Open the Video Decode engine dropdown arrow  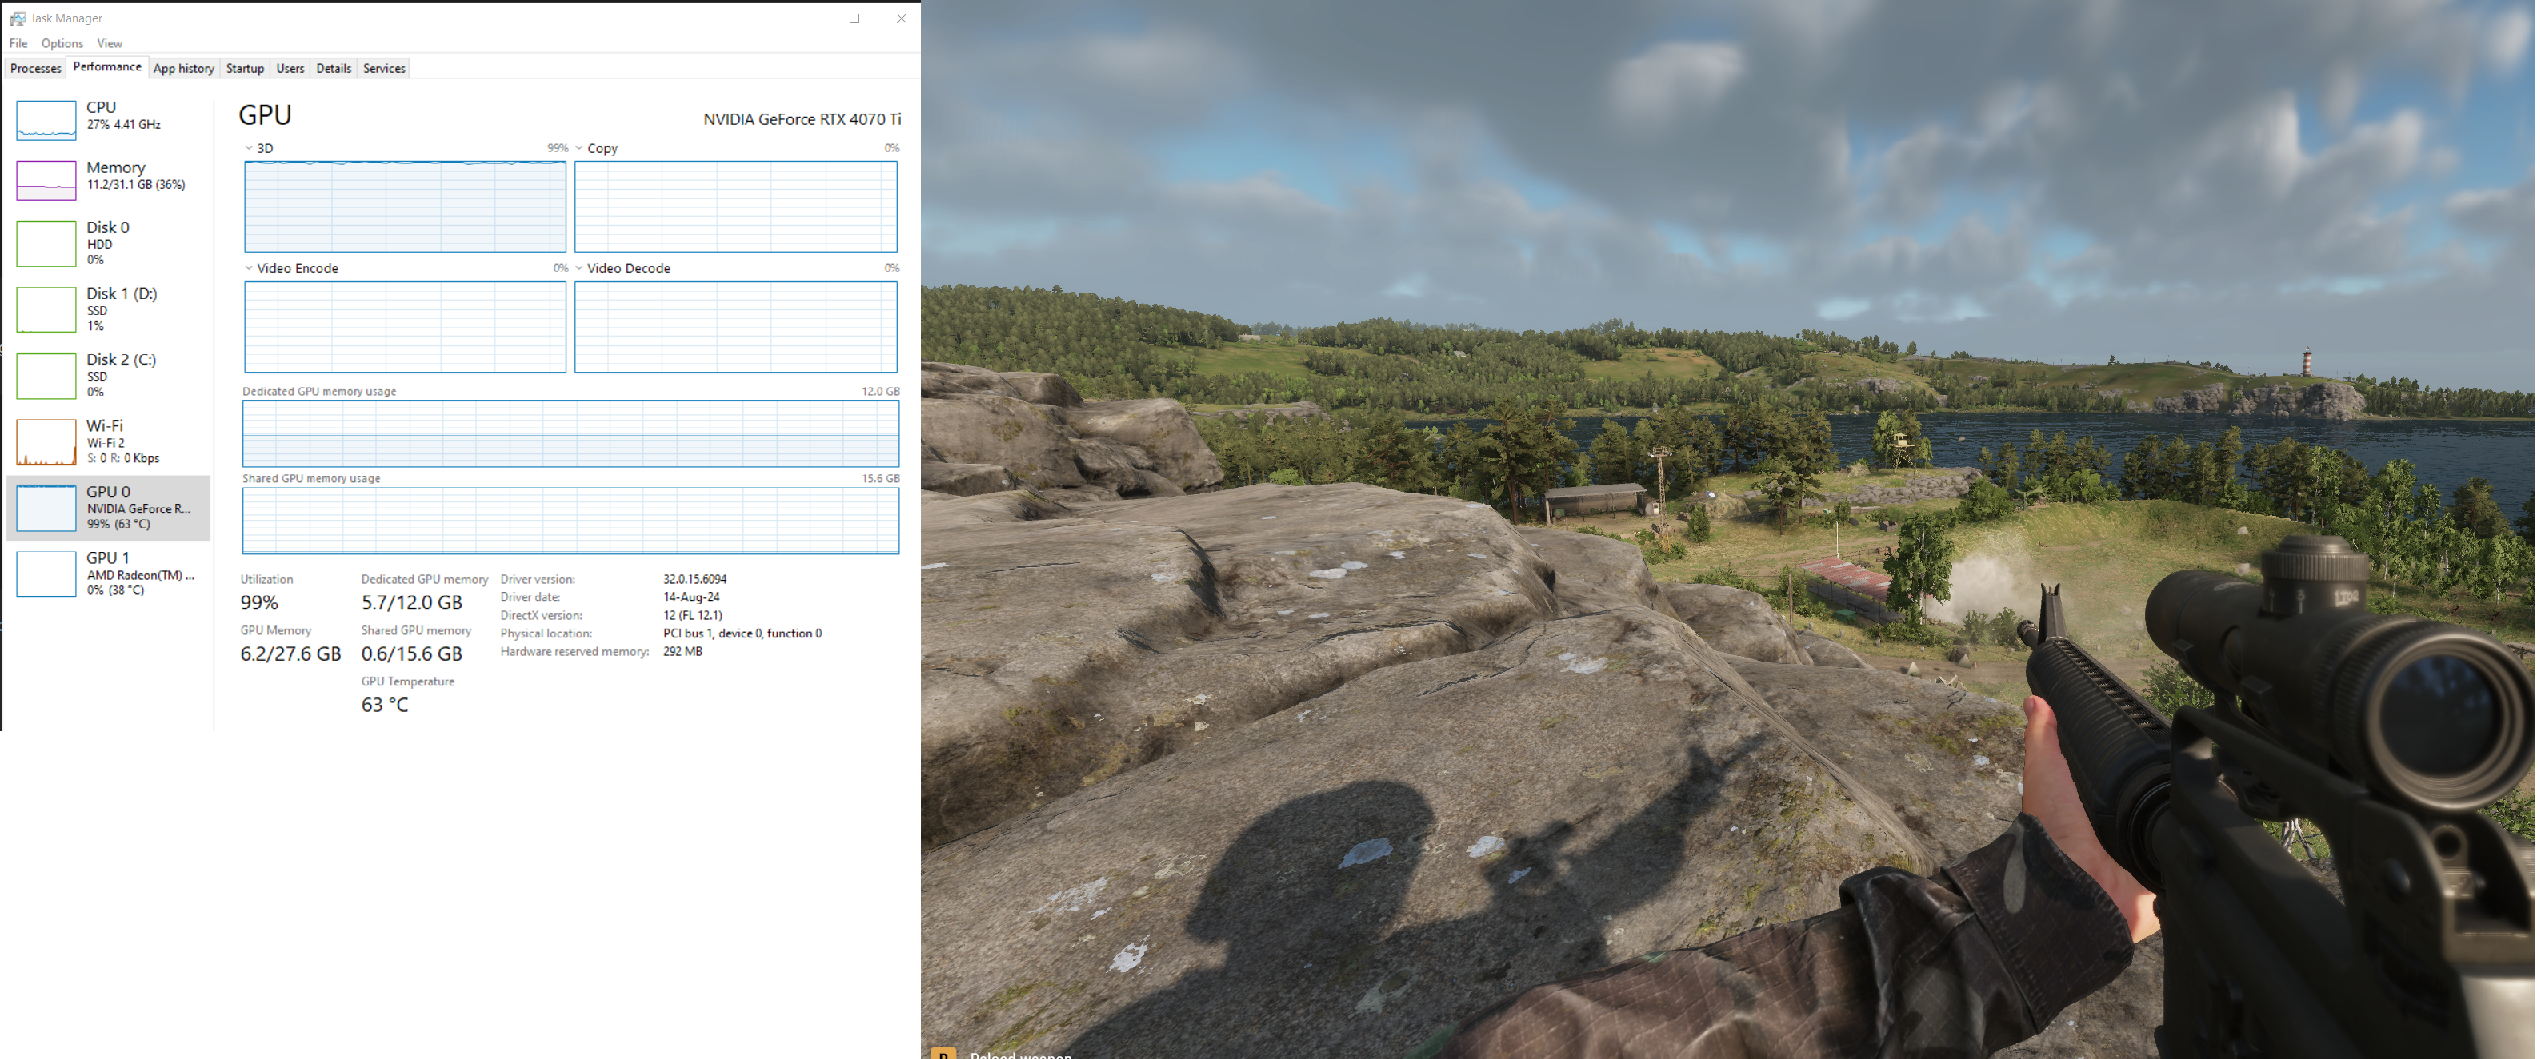tap(579, 268)
